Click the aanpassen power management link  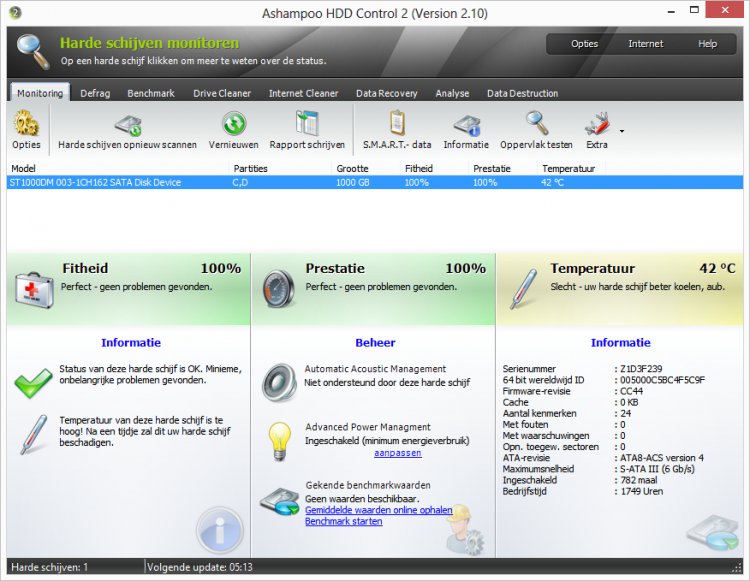397,453
